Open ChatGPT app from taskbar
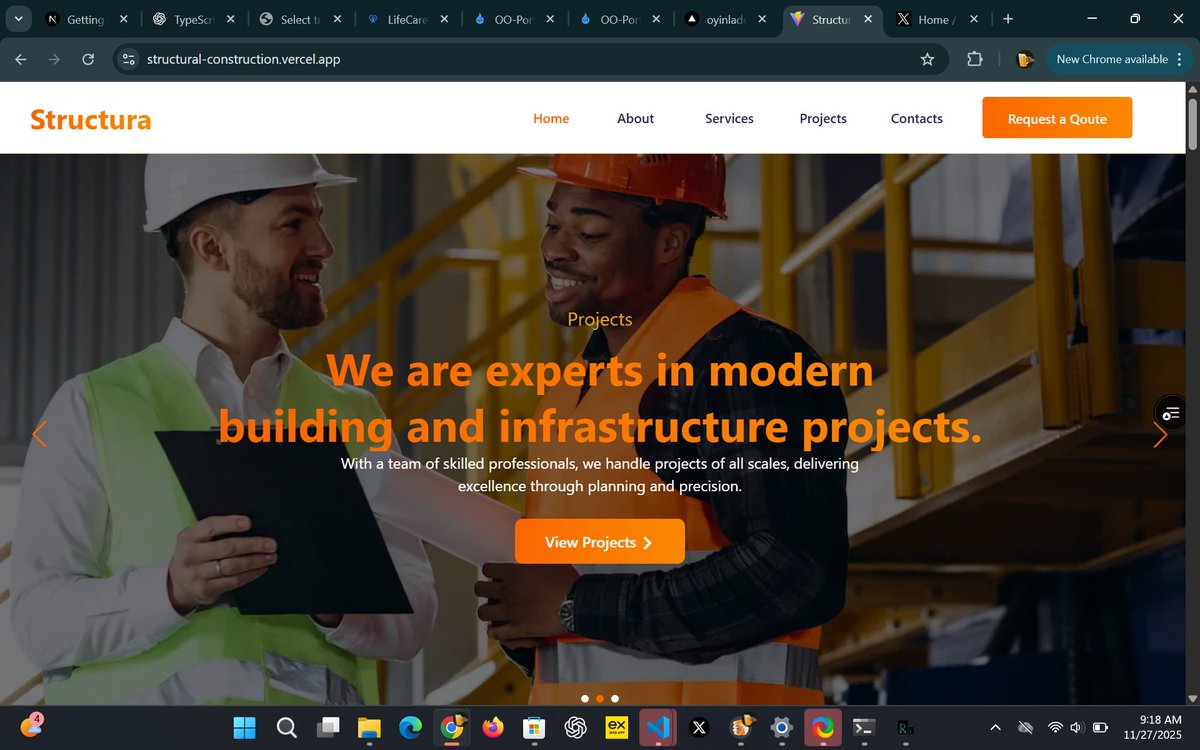This screenshot has width=1200, height=750. [575, 727]
